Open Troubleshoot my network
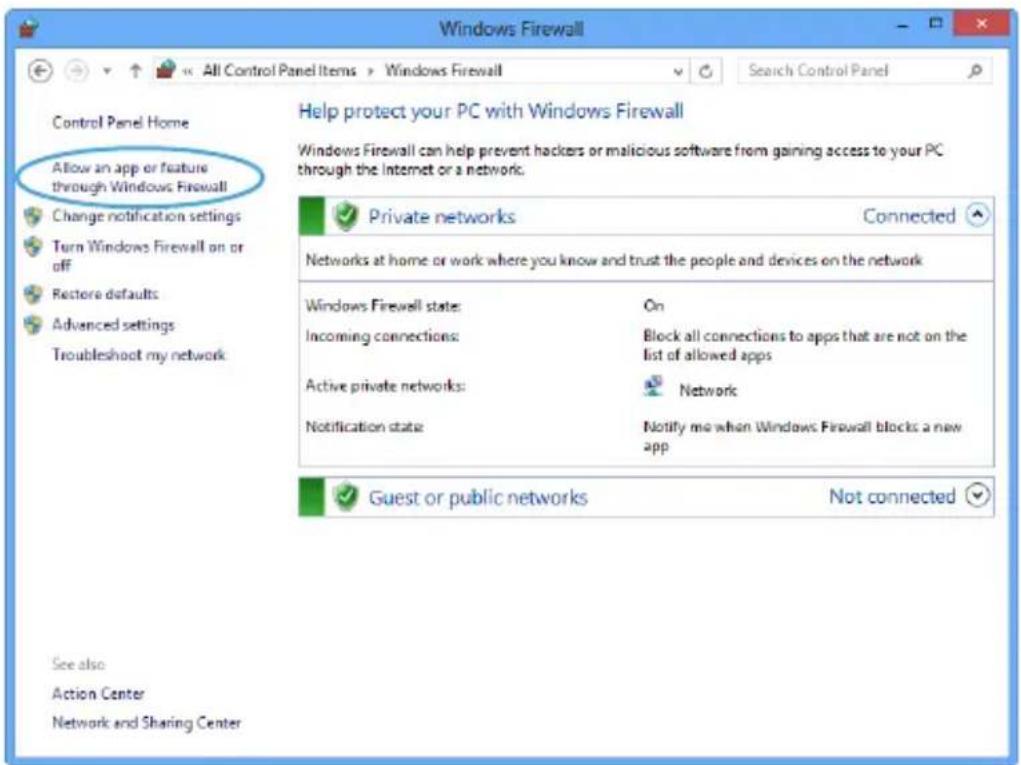Image resolution: width=1021 pixels, height=765 pixels. pos(139,355)
